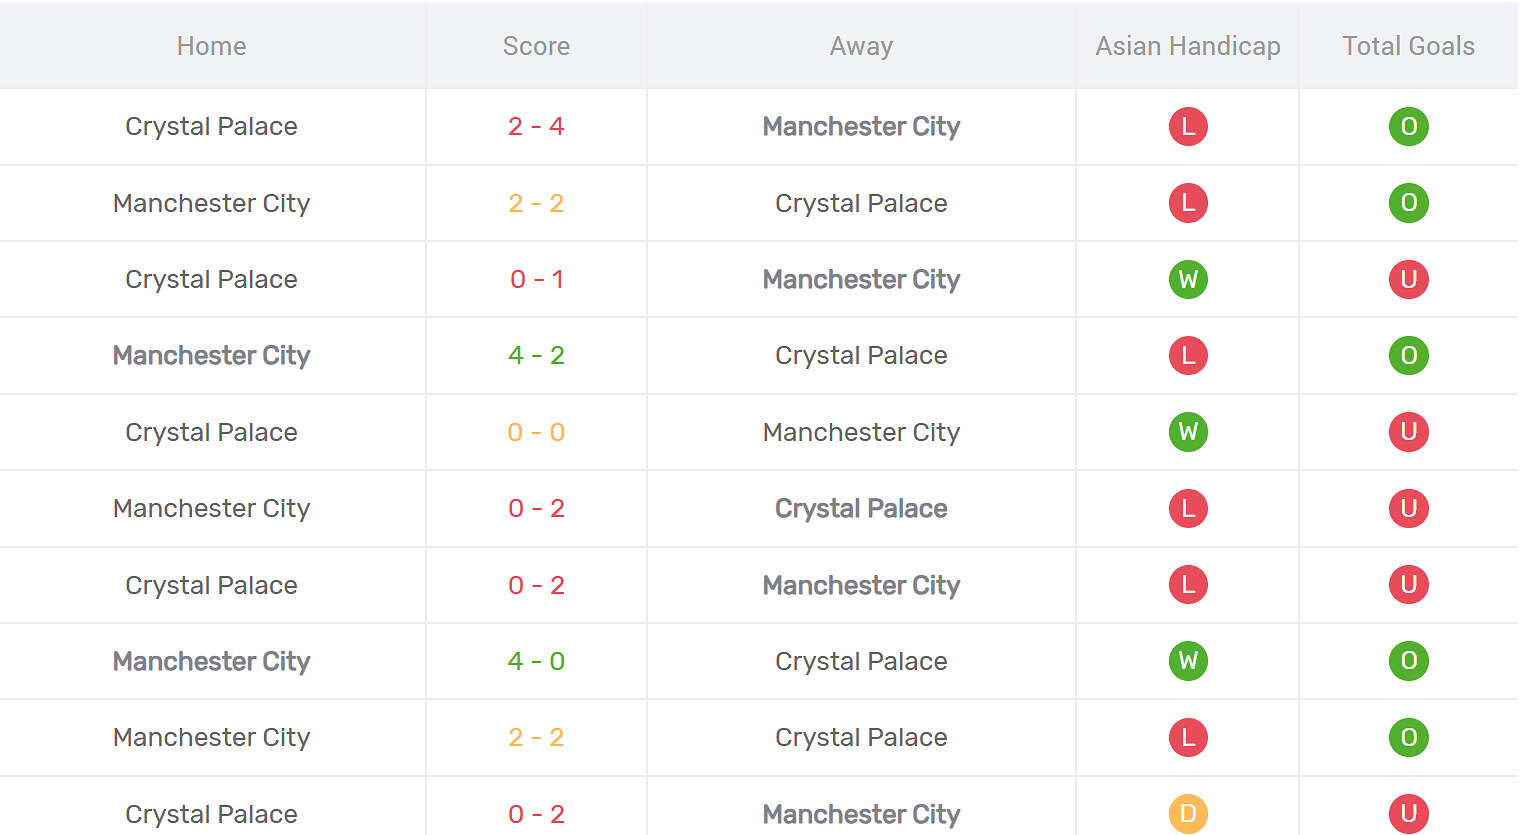
Task: Click the Total Goals column header
Action: [1408, 46]
